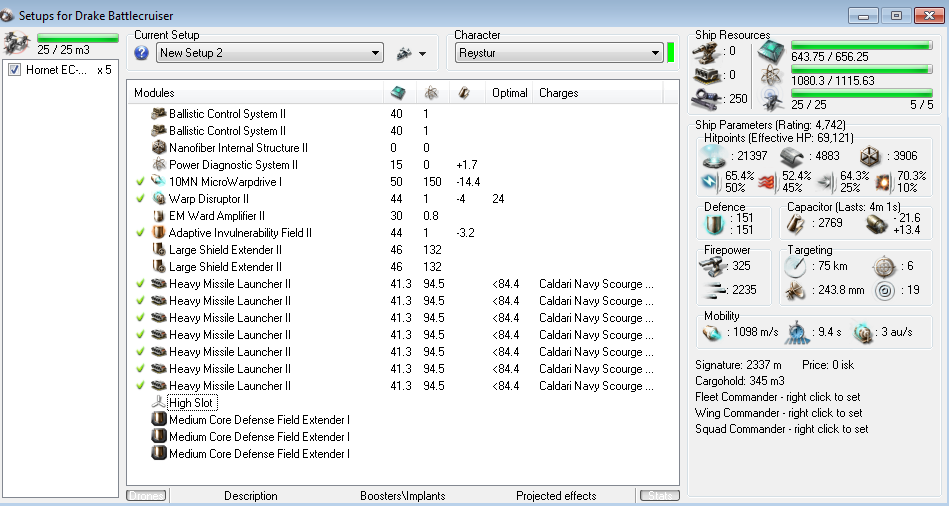Toggle checkmark on third Heavy Missile Launcher II

[140, 317]
